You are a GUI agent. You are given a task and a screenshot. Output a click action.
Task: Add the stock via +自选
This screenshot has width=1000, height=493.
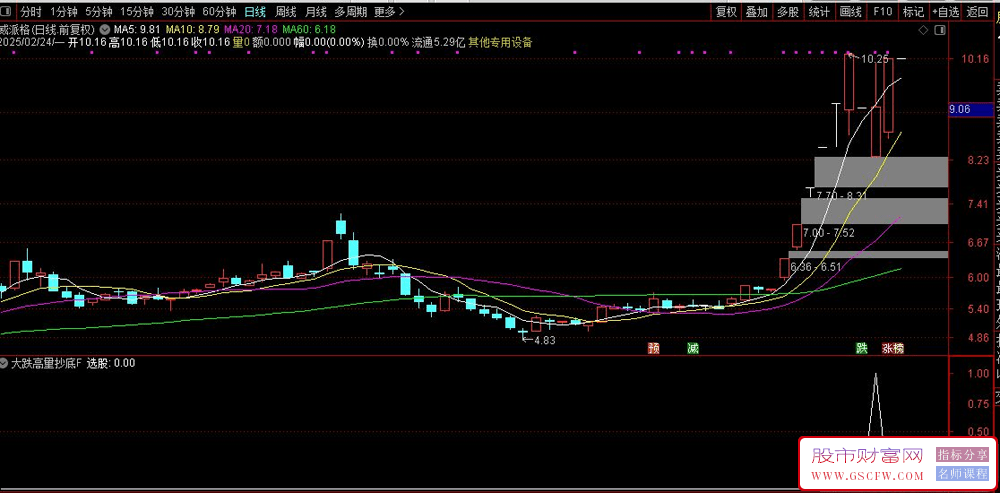tap(944, 12)
